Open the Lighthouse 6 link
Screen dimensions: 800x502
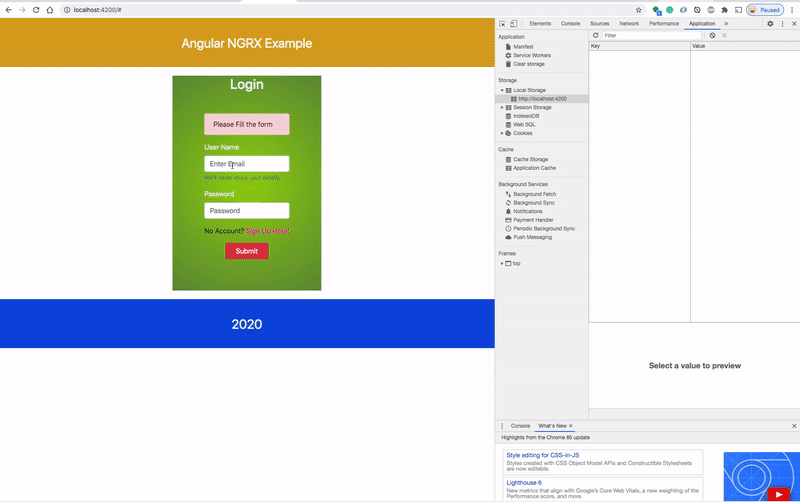click(x=524, y=483)
